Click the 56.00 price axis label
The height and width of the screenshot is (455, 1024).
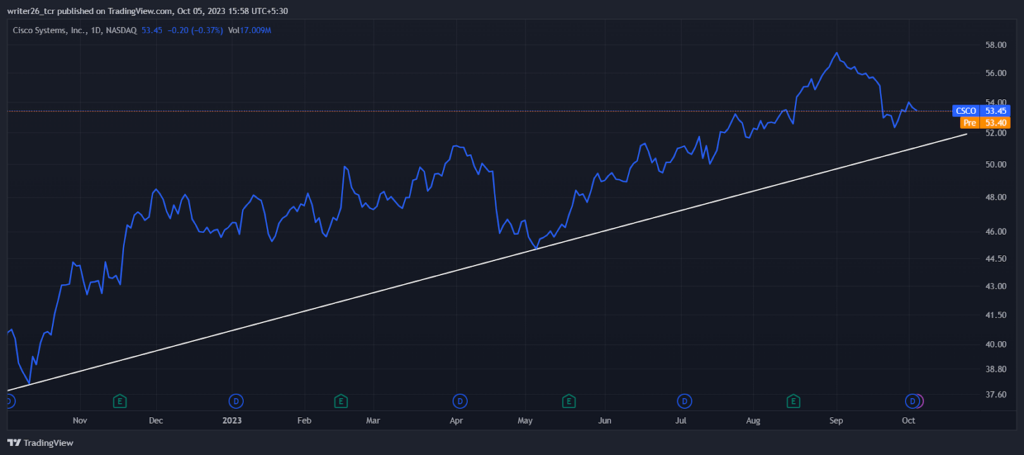995,73
